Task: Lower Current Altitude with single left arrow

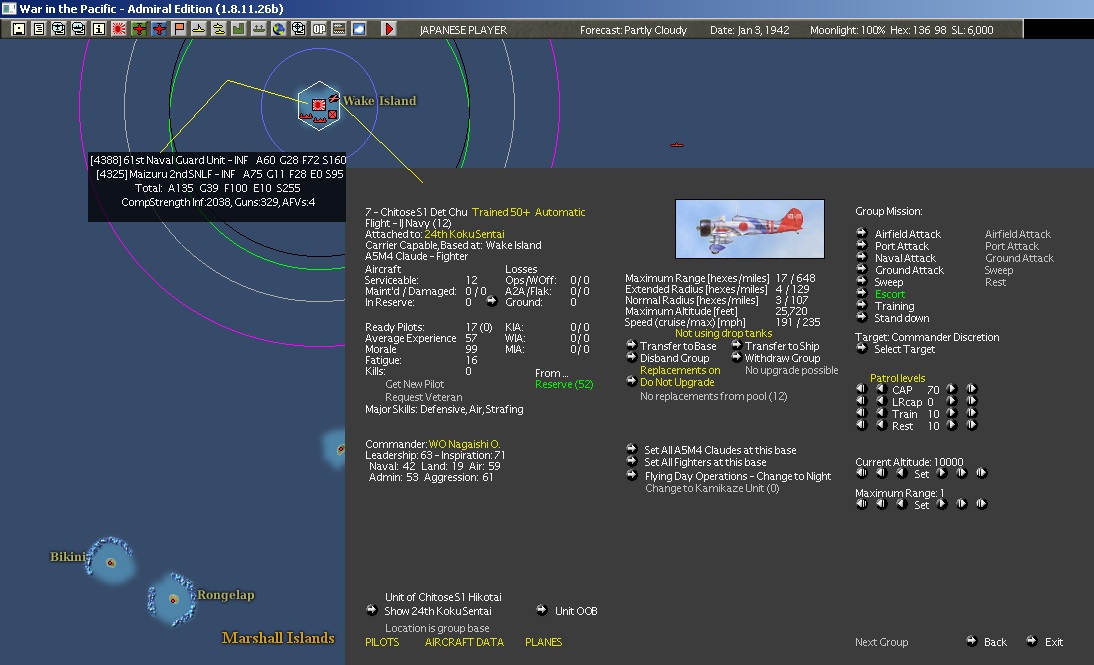Action: click(x=901, y=472)
